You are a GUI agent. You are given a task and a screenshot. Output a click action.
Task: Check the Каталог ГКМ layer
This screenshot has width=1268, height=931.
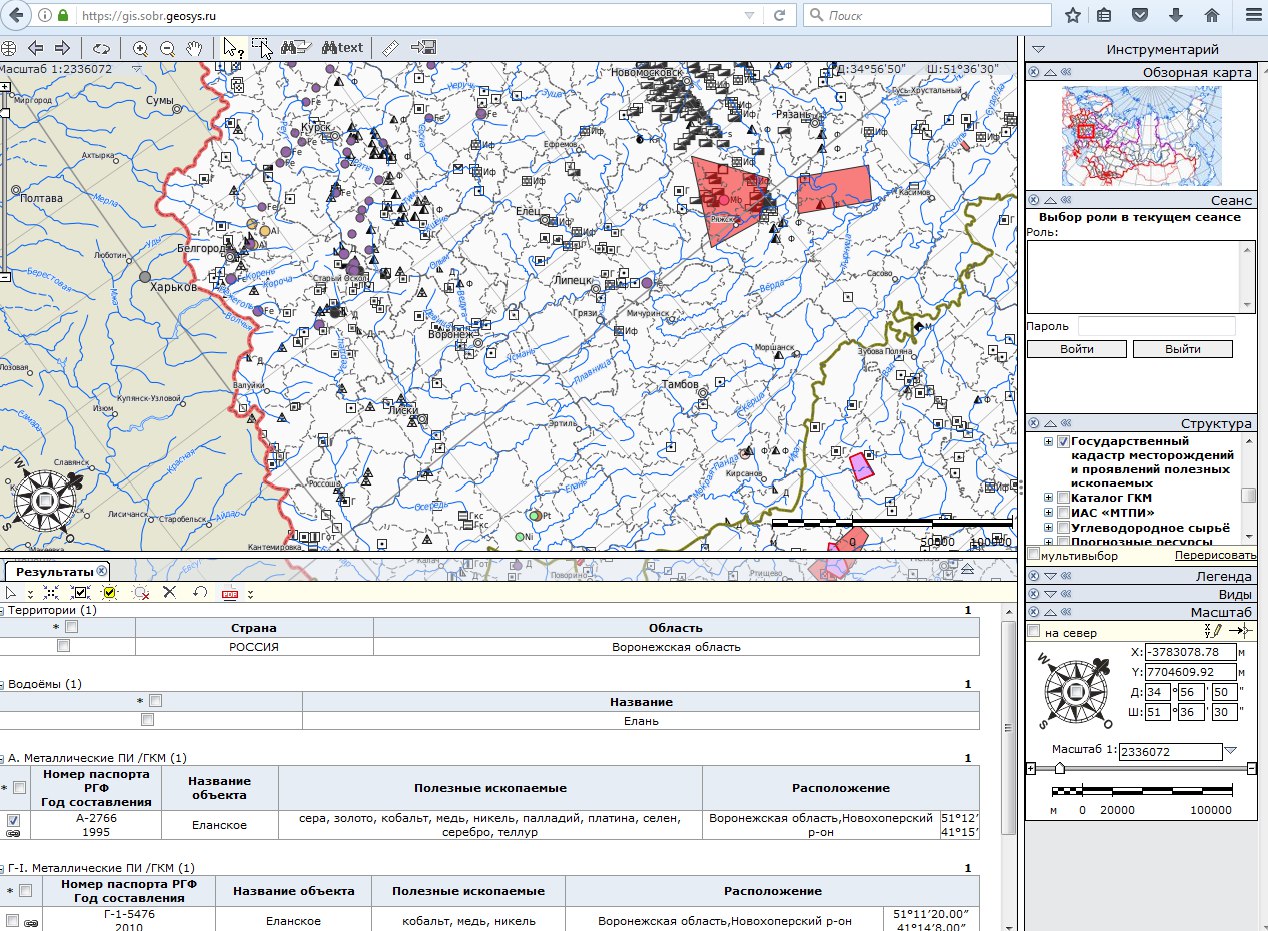[x=1063, y=497]
